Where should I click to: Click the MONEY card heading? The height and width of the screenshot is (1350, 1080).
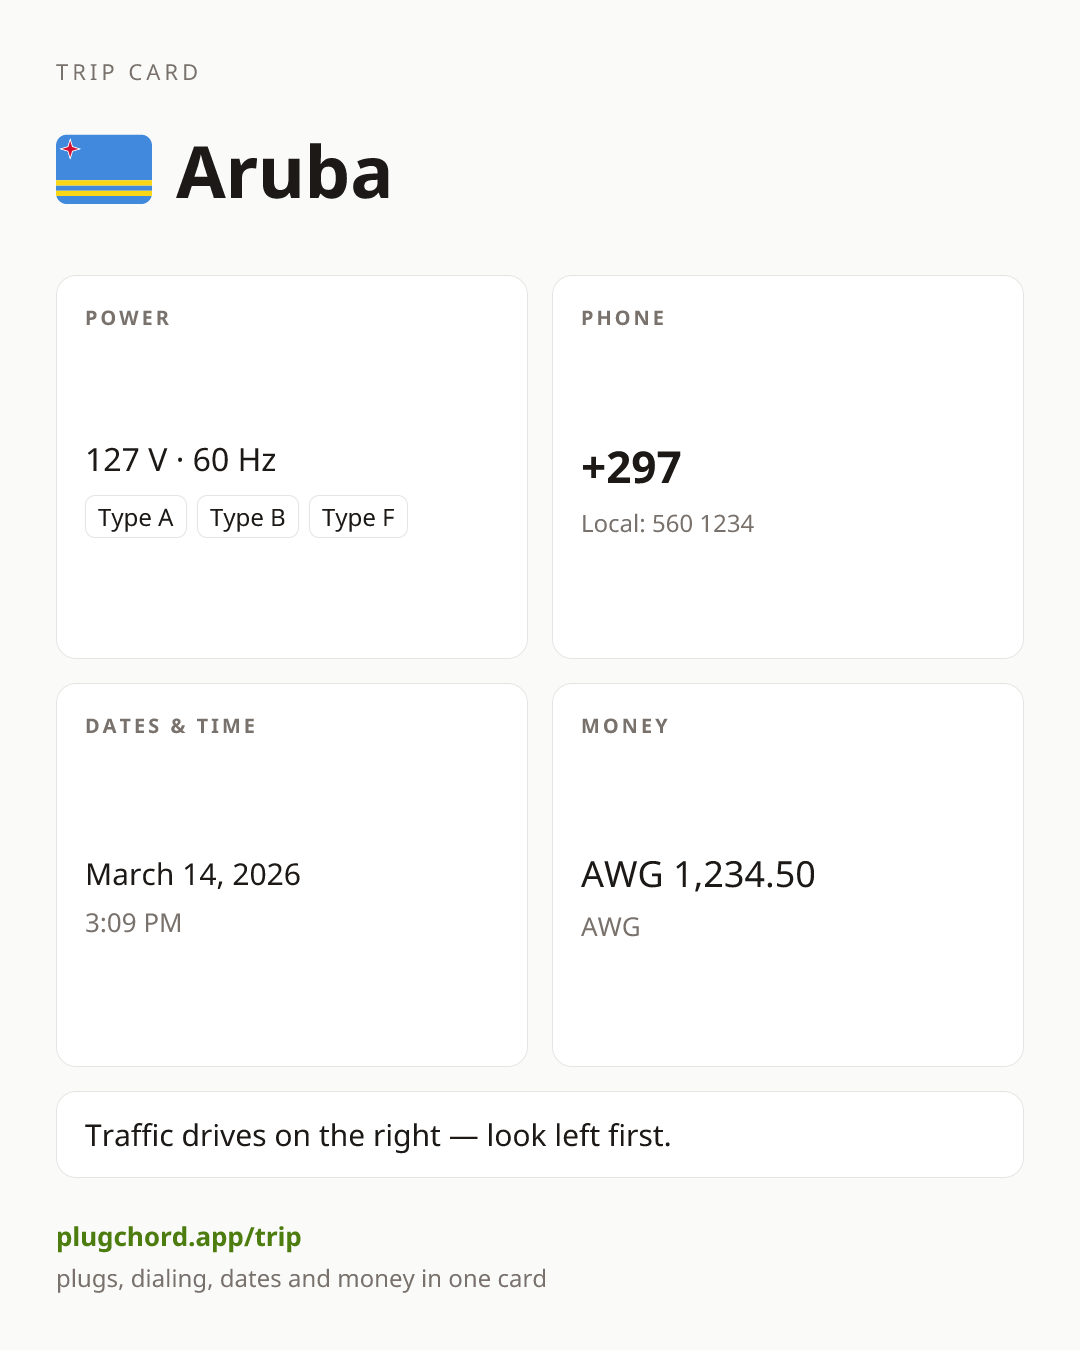[x=625, y=726]
